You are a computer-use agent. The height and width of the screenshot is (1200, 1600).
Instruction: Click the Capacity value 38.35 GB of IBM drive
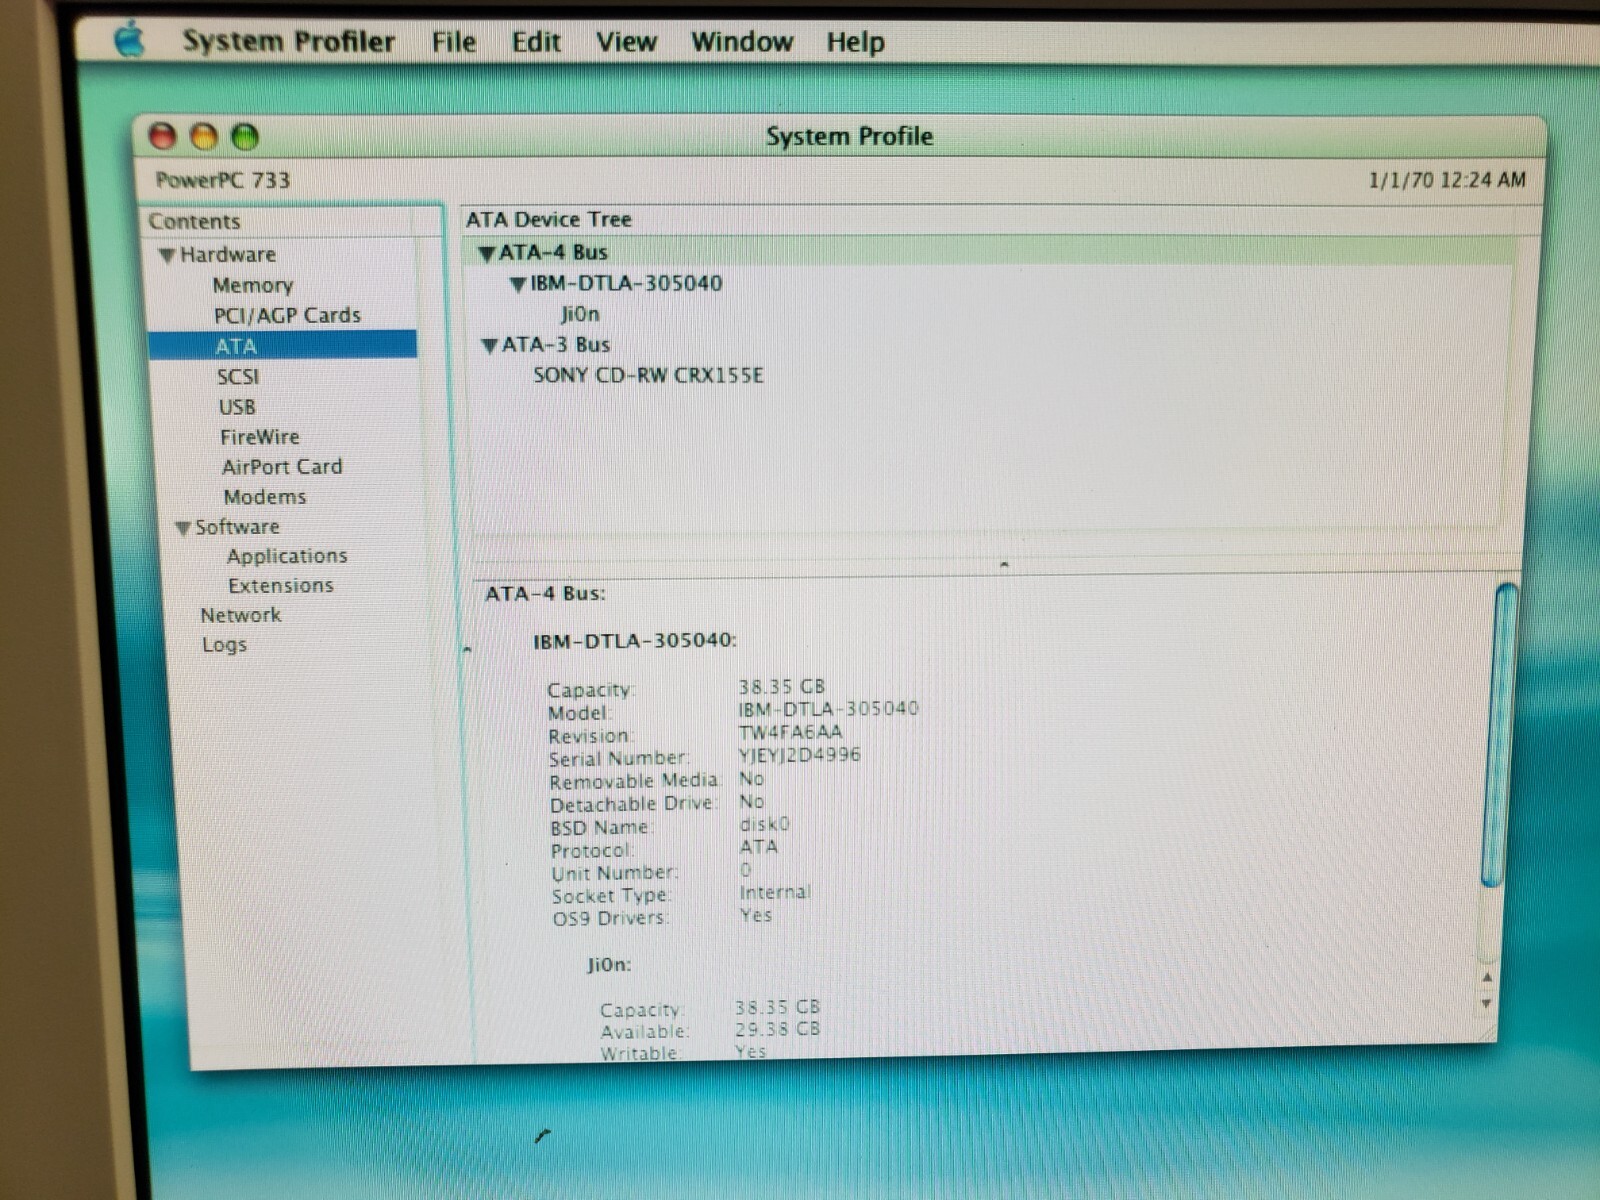coord(782,687)
